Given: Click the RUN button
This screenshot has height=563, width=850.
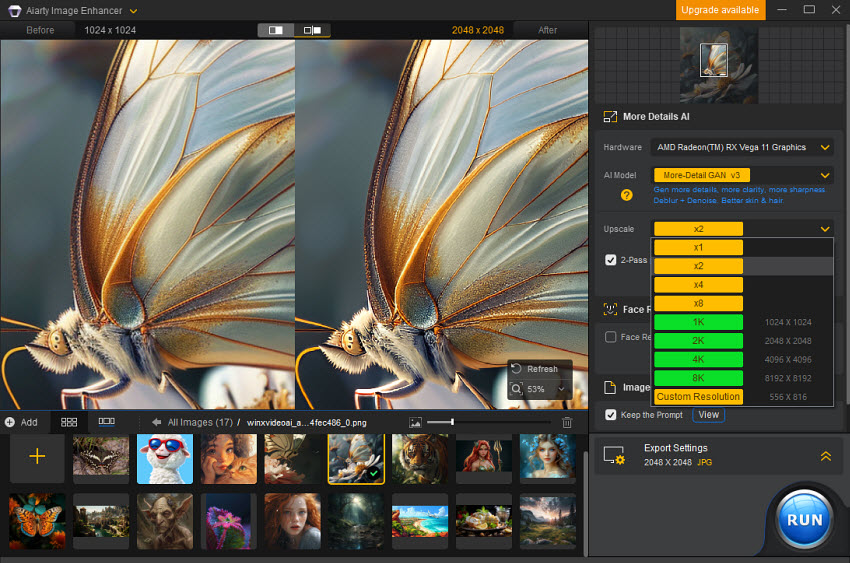Looking at the screenshot, I should [805, 520].
